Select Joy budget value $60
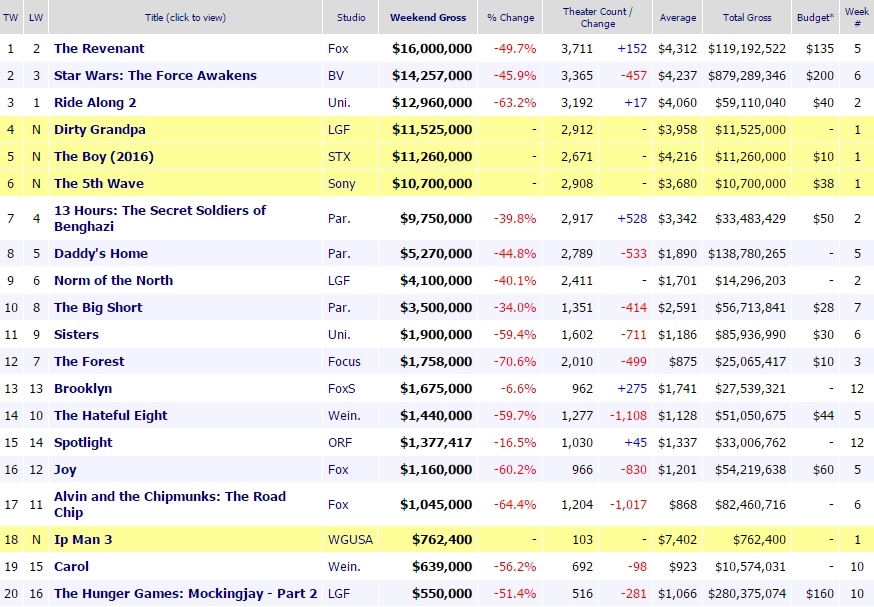 coord(823,470)
